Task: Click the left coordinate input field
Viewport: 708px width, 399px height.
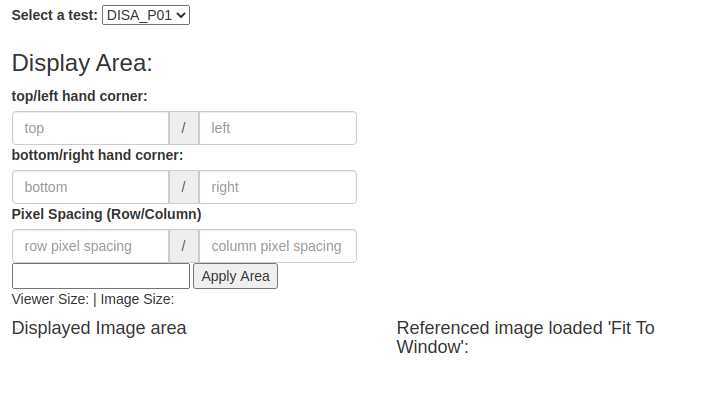Action: coord(278,128)
